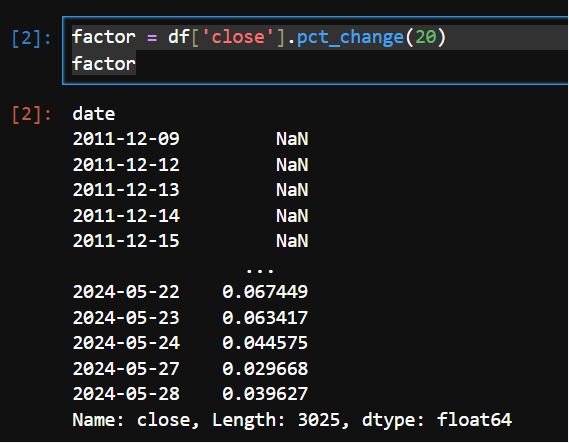Viewport: 569px width, 443px height.
Task: Place cursor in the pct_change method name
Action: [350, 38]
